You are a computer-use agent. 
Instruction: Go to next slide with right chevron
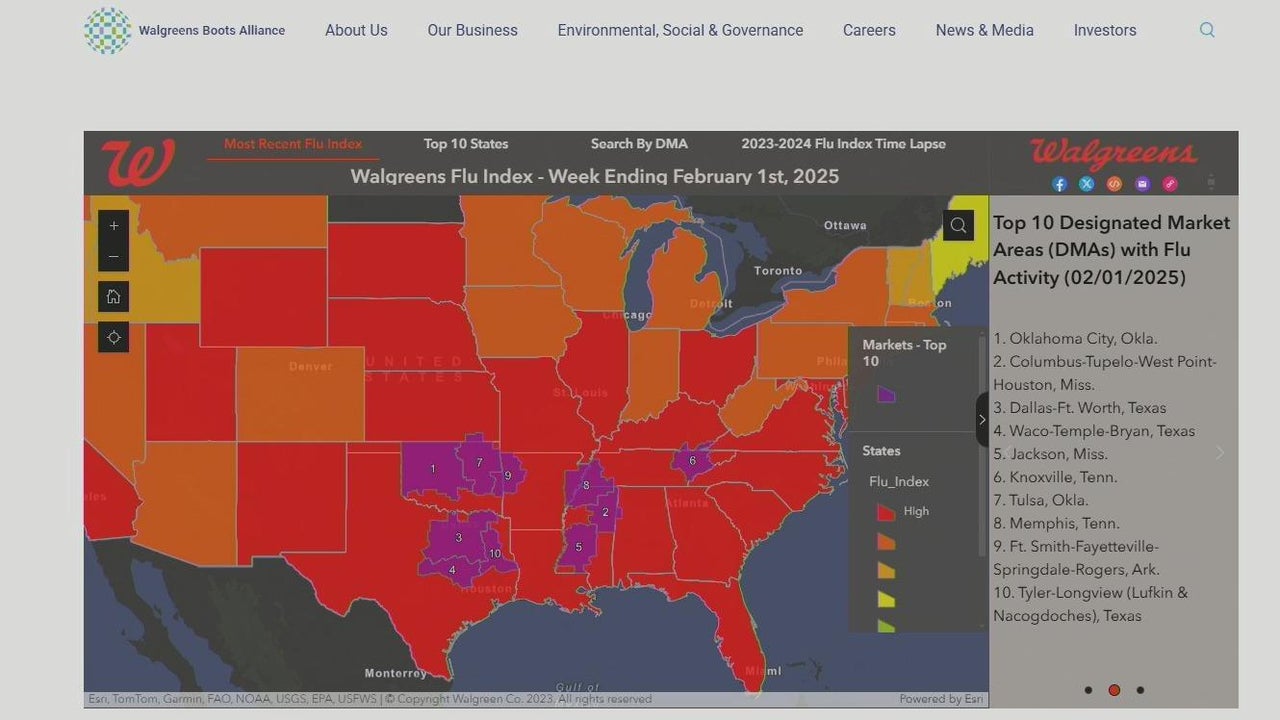(x=1220, y=453)
